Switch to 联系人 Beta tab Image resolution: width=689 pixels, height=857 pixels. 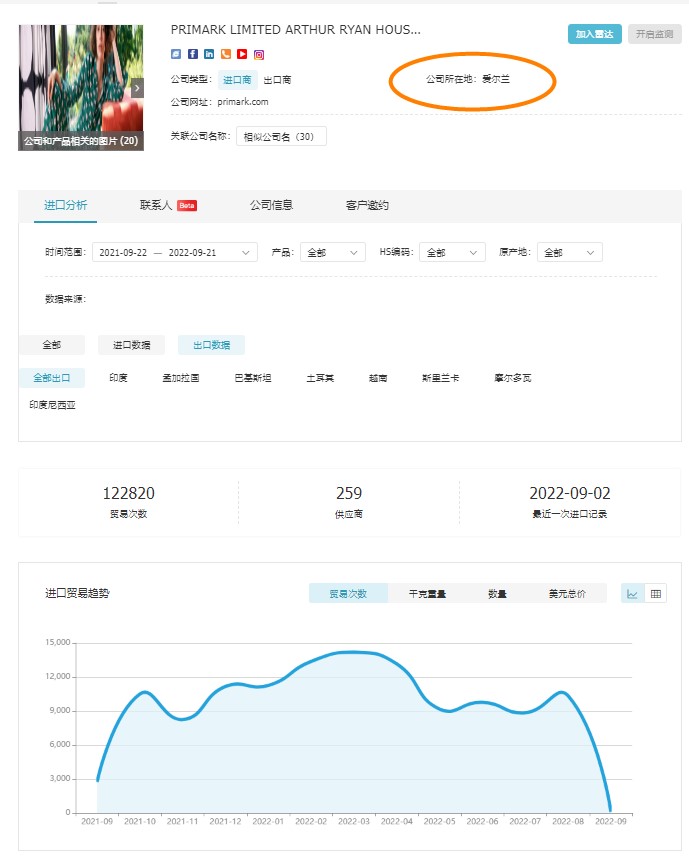tap(168, 206)
